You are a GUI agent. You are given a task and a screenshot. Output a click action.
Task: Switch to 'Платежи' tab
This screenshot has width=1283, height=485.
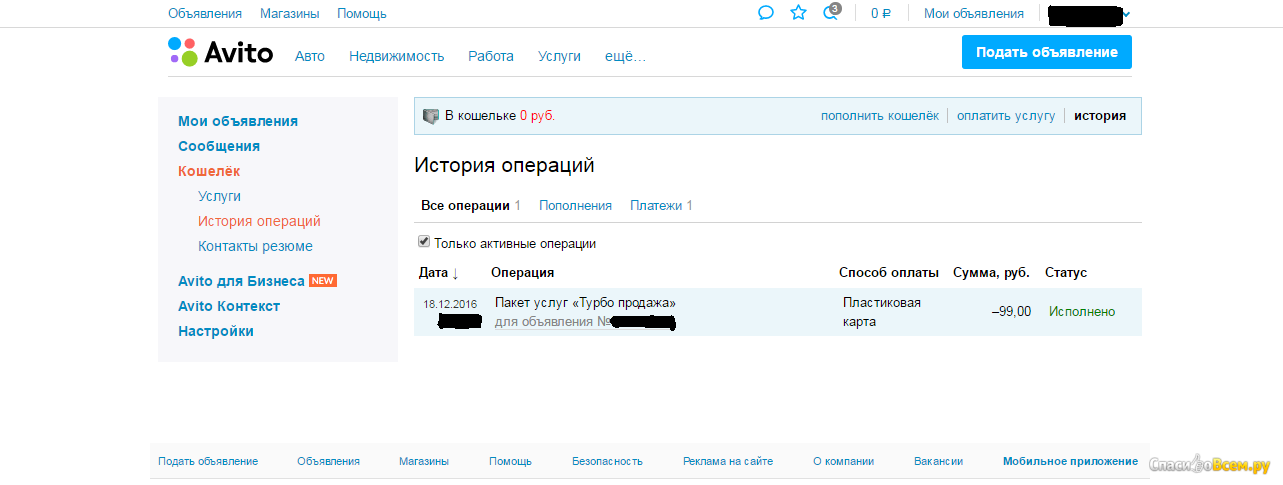661,205
